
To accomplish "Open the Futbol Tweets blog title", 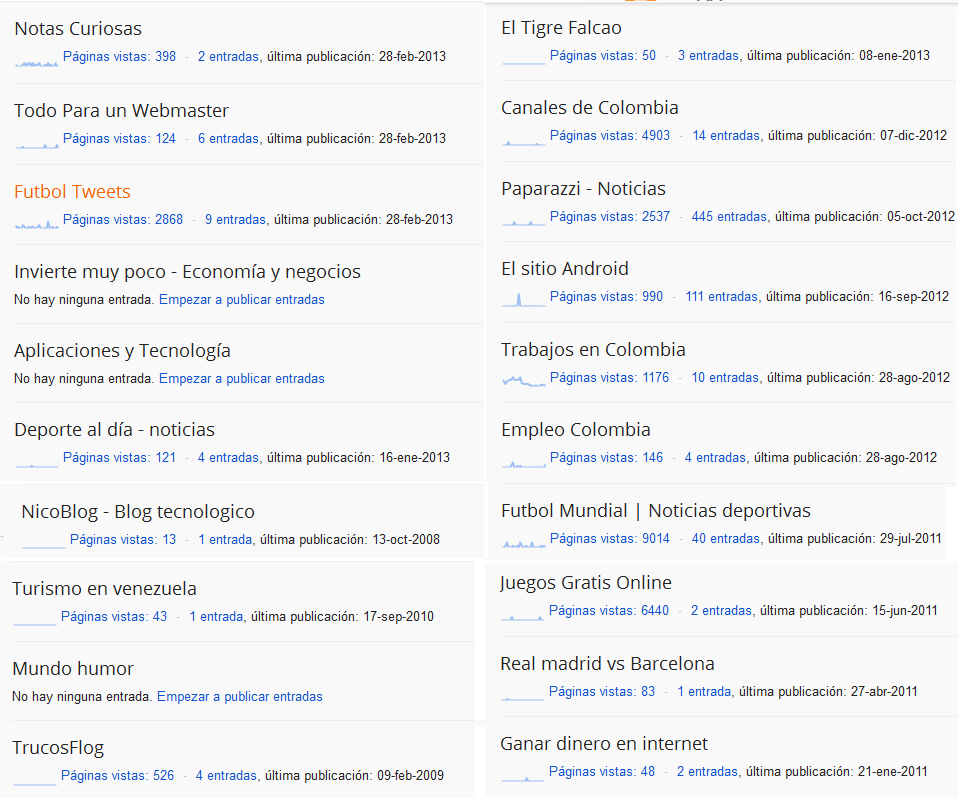I will (x=72, y=192).
